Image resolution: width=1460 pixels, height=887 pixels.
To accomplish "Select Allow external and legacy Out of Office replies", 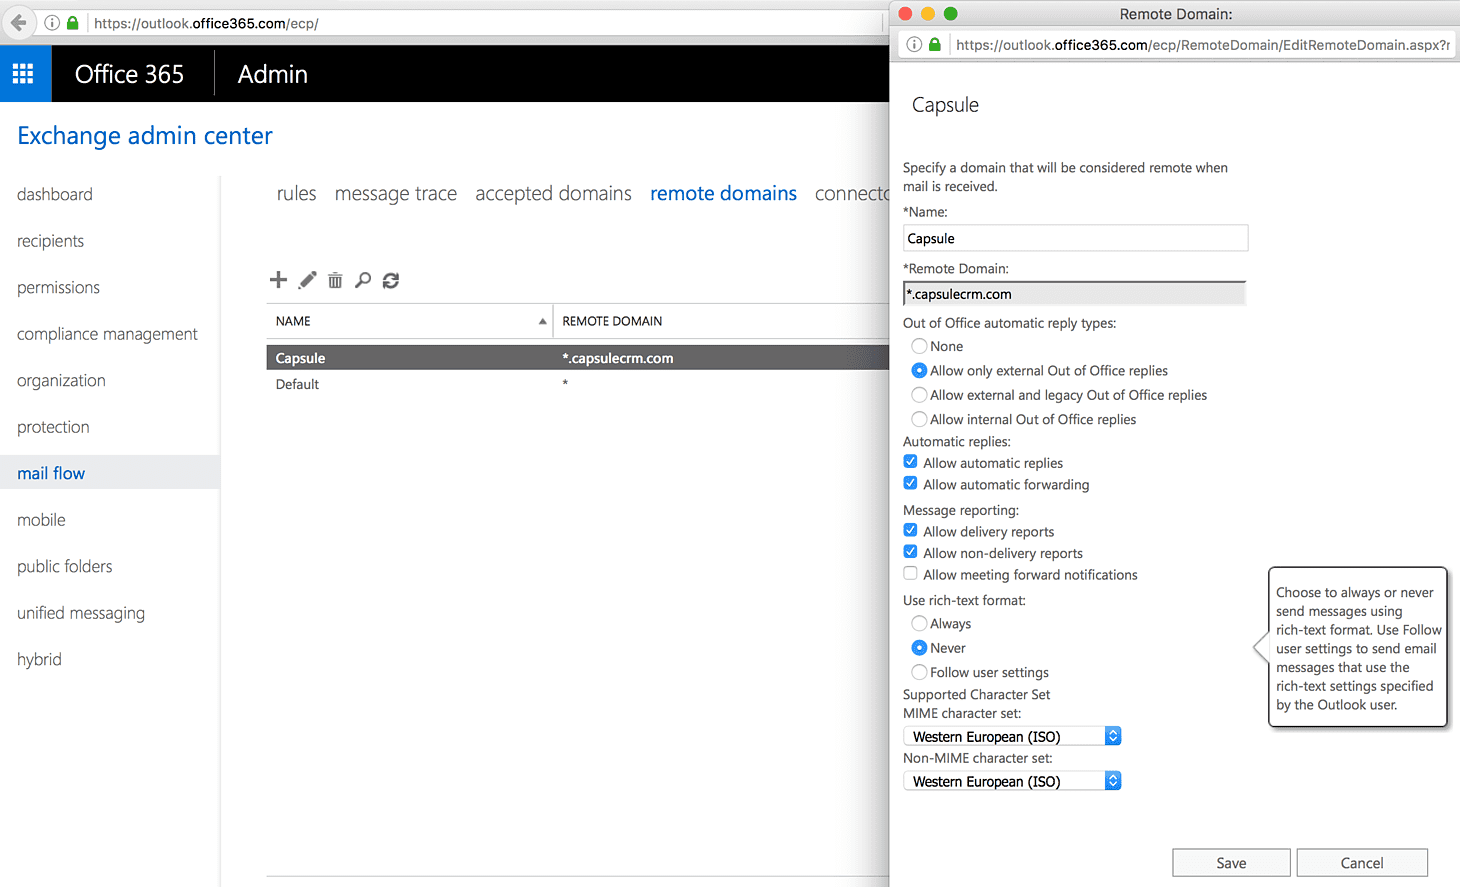I will point(919,395).
